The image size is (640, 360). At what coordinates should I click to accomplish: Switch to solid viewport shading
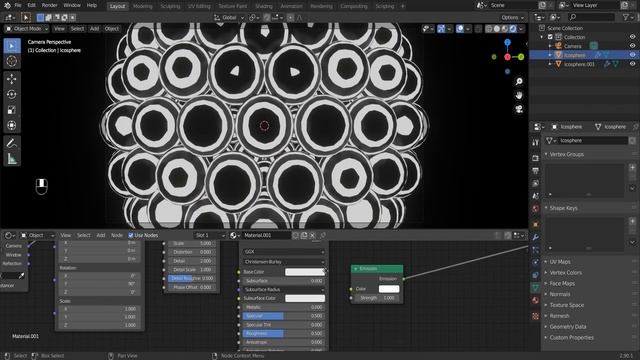(x=497, y=29)
